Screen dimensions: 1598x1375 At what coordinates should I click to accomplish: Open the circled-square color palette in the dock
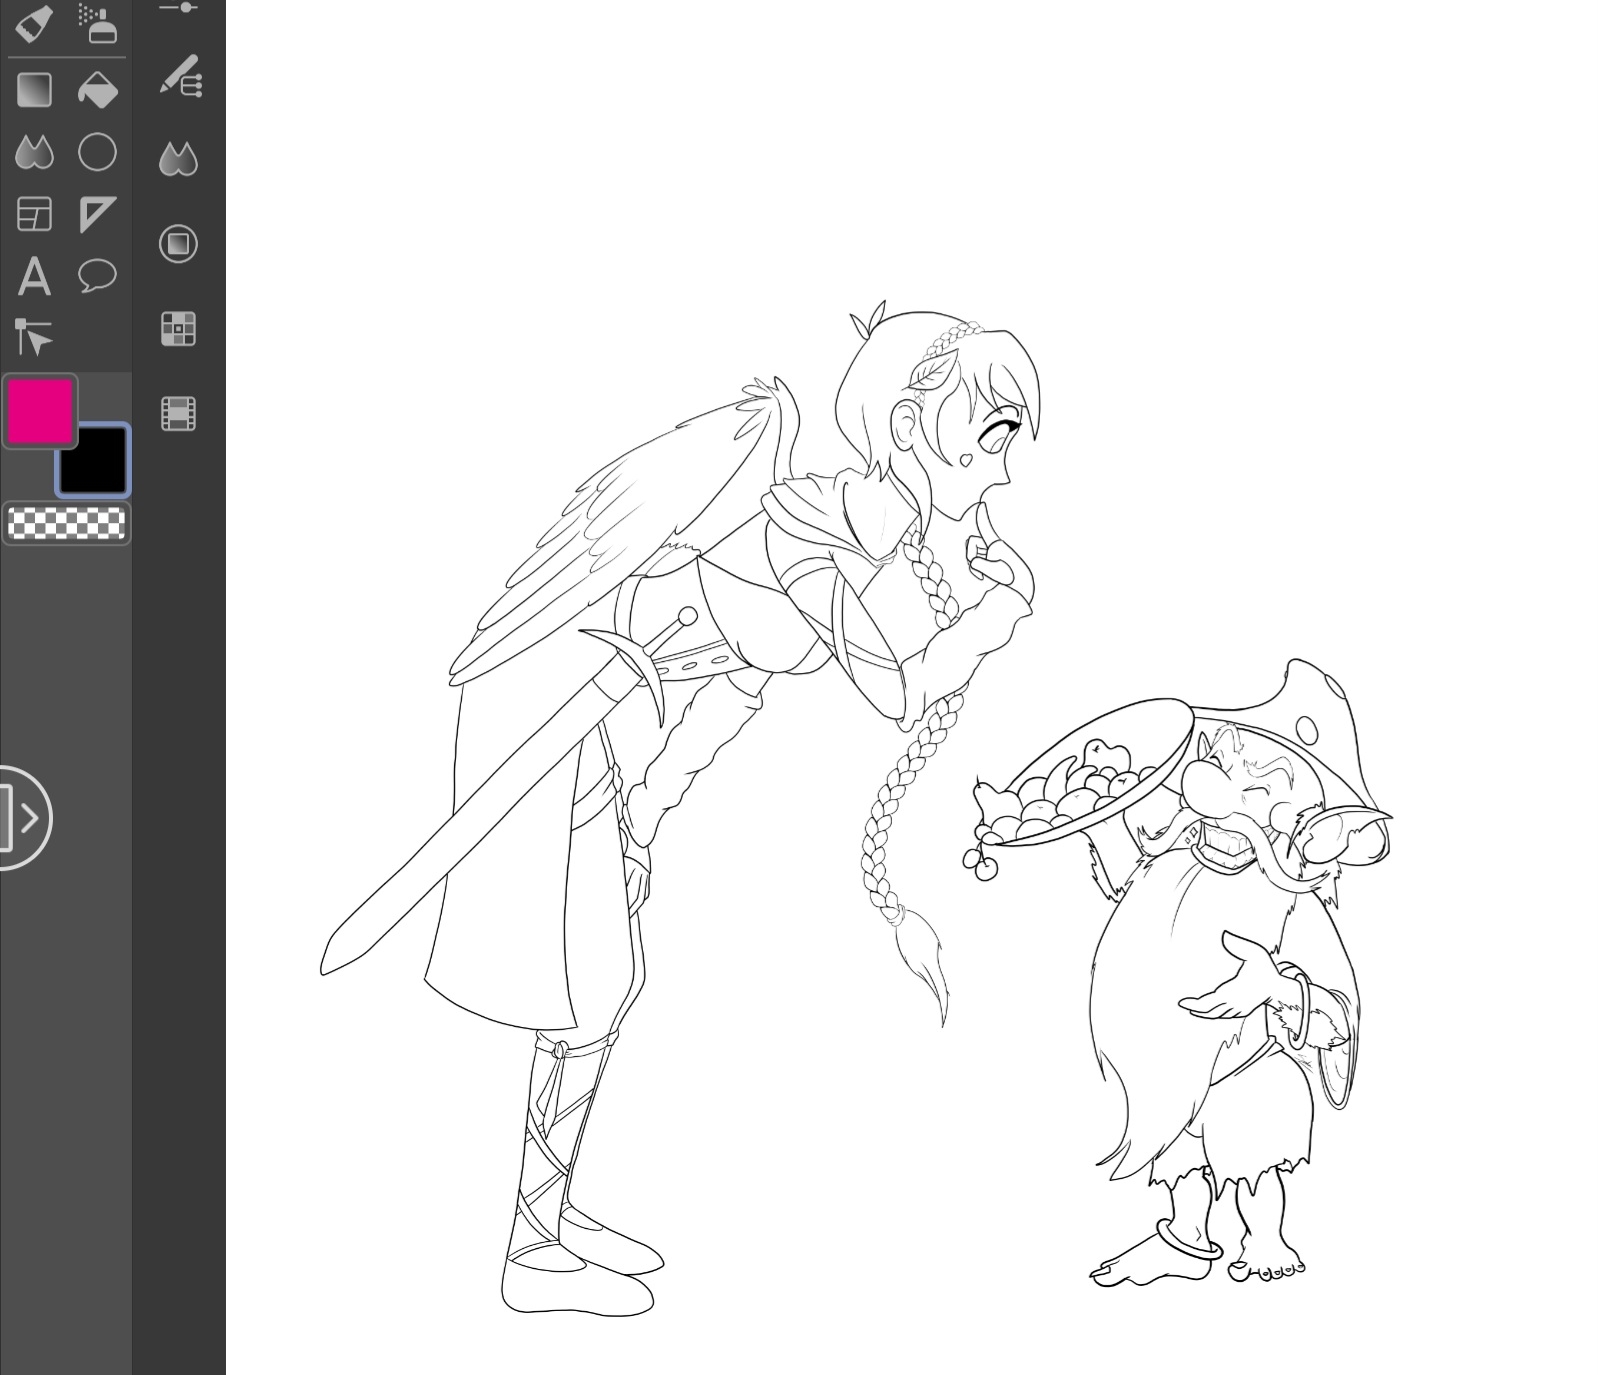(179, 244)
